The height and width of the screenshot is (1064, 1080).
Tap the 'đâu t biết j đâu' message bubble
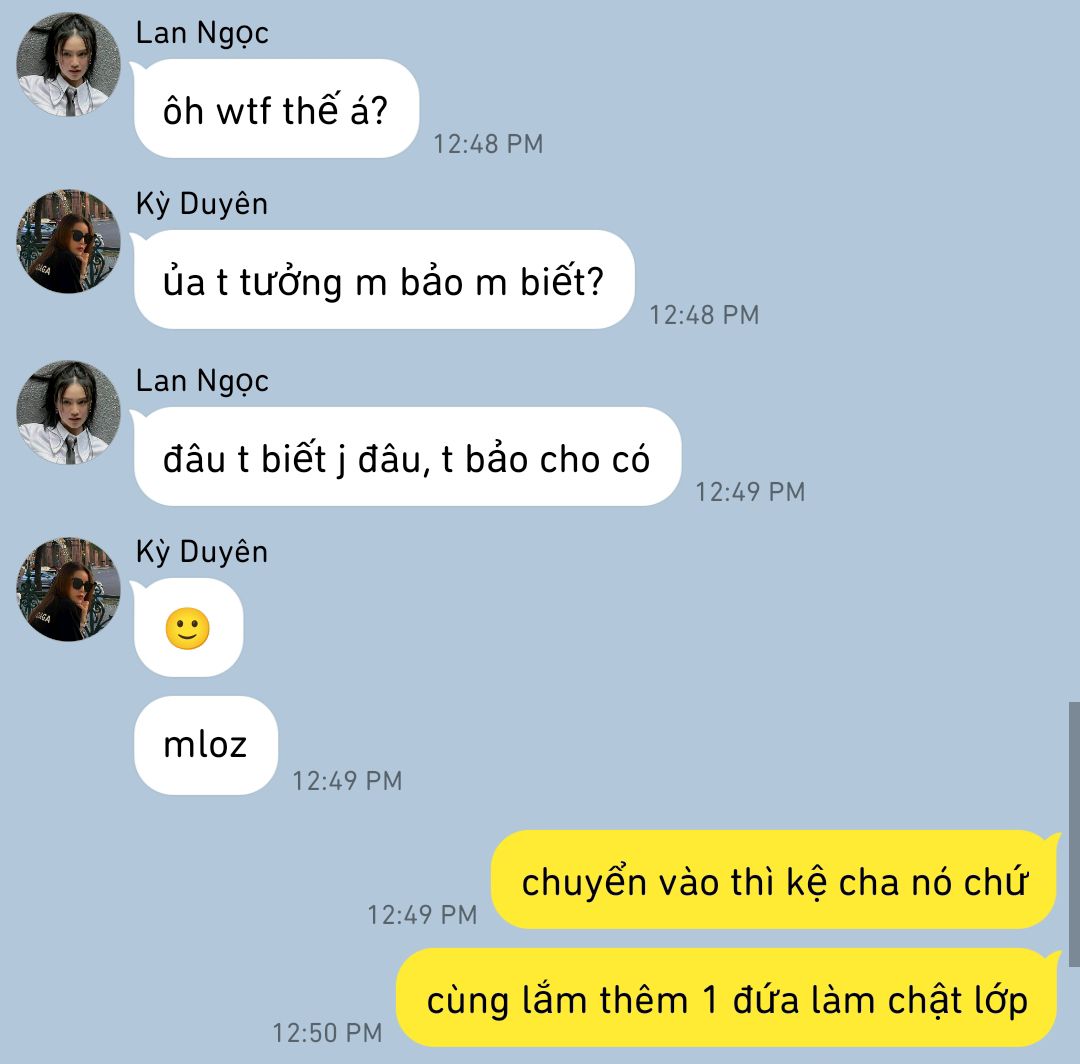(407, 457)
